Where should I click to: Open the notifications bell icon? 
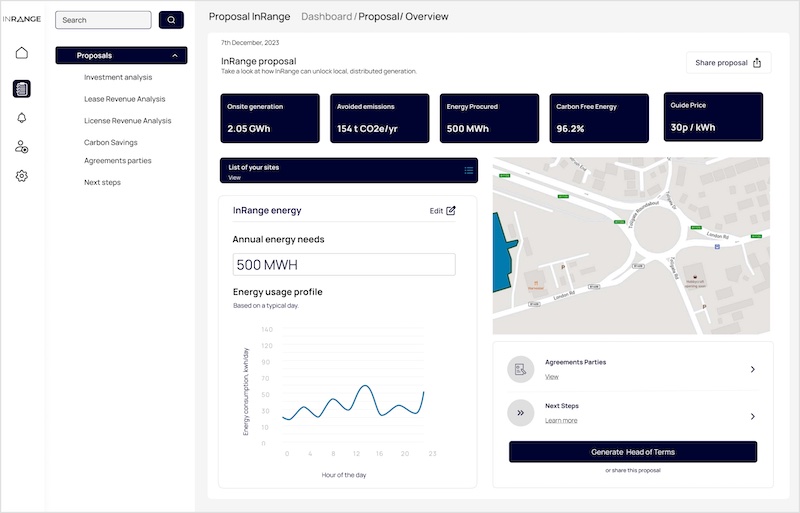[21, 118]
